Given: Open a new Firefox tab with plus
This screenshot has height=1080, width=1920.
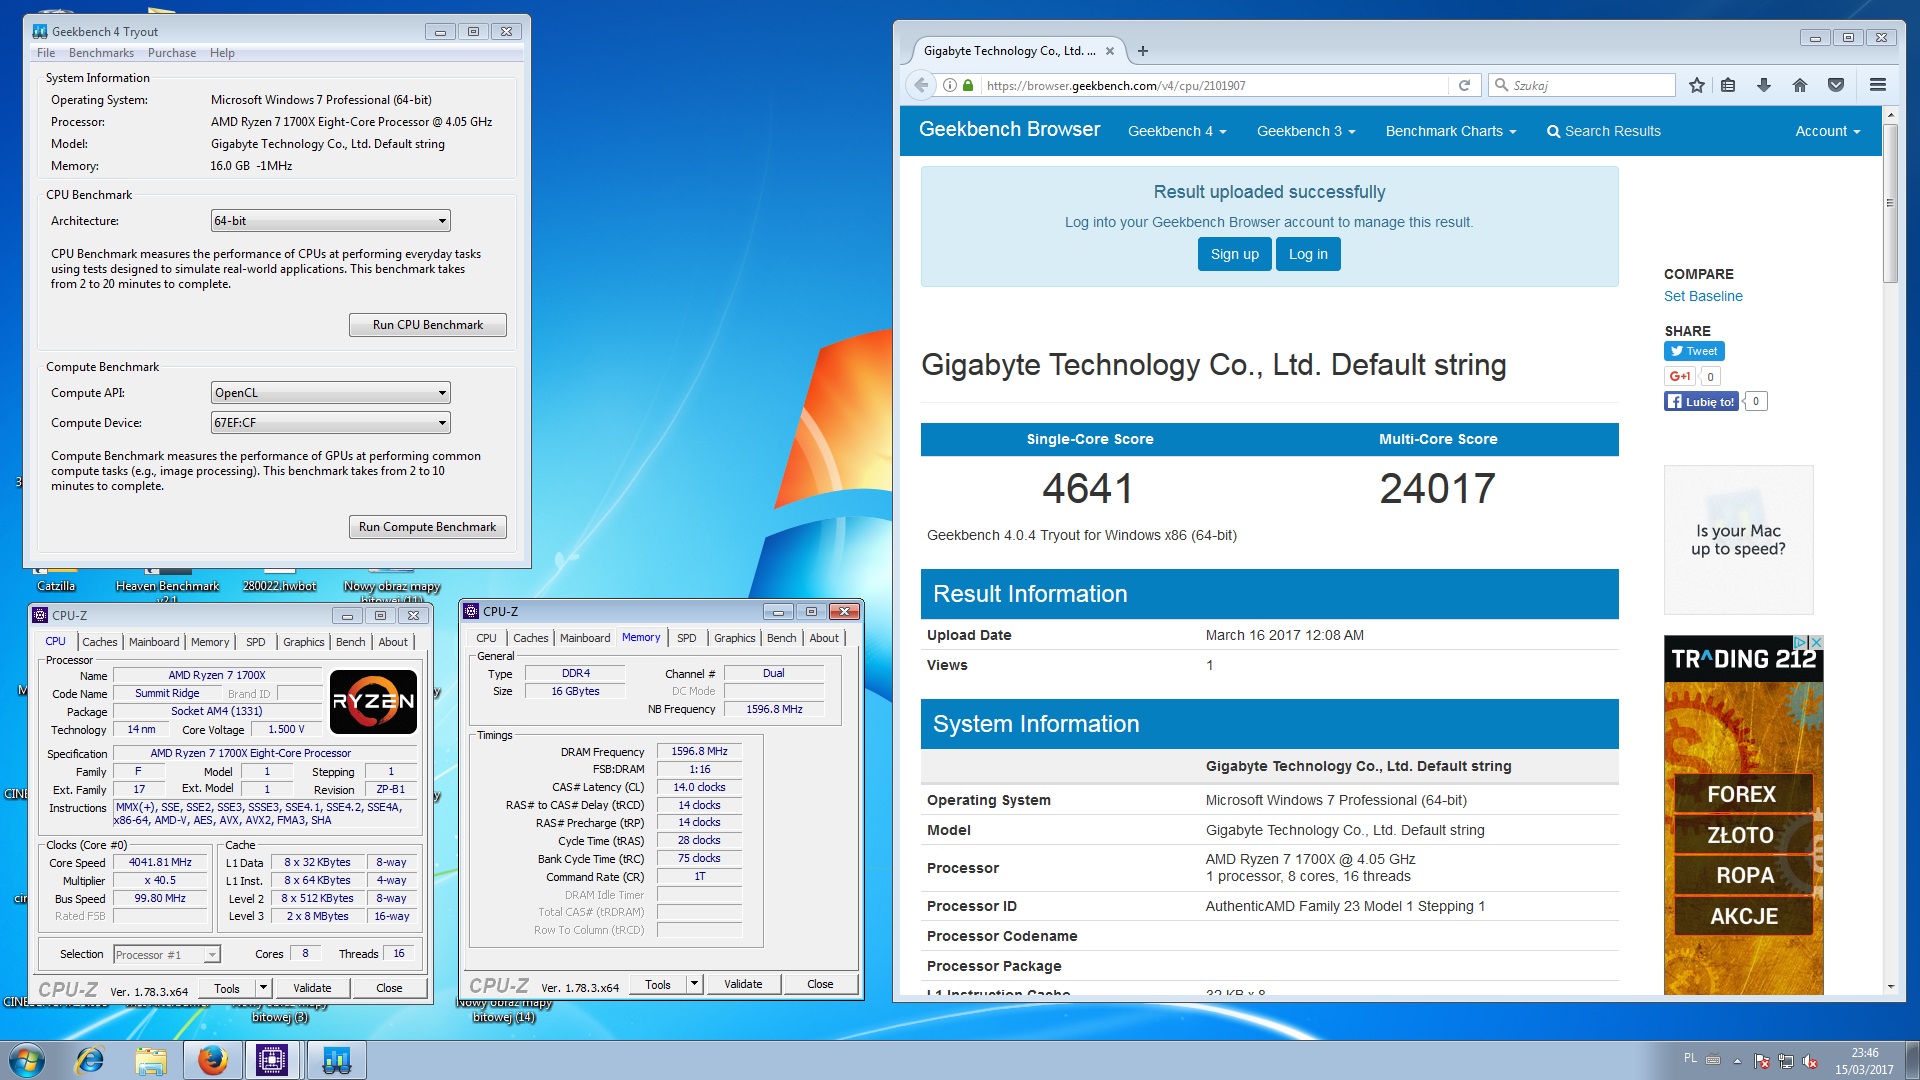Looking at the screenshot, I should [x=1143, y=51].
